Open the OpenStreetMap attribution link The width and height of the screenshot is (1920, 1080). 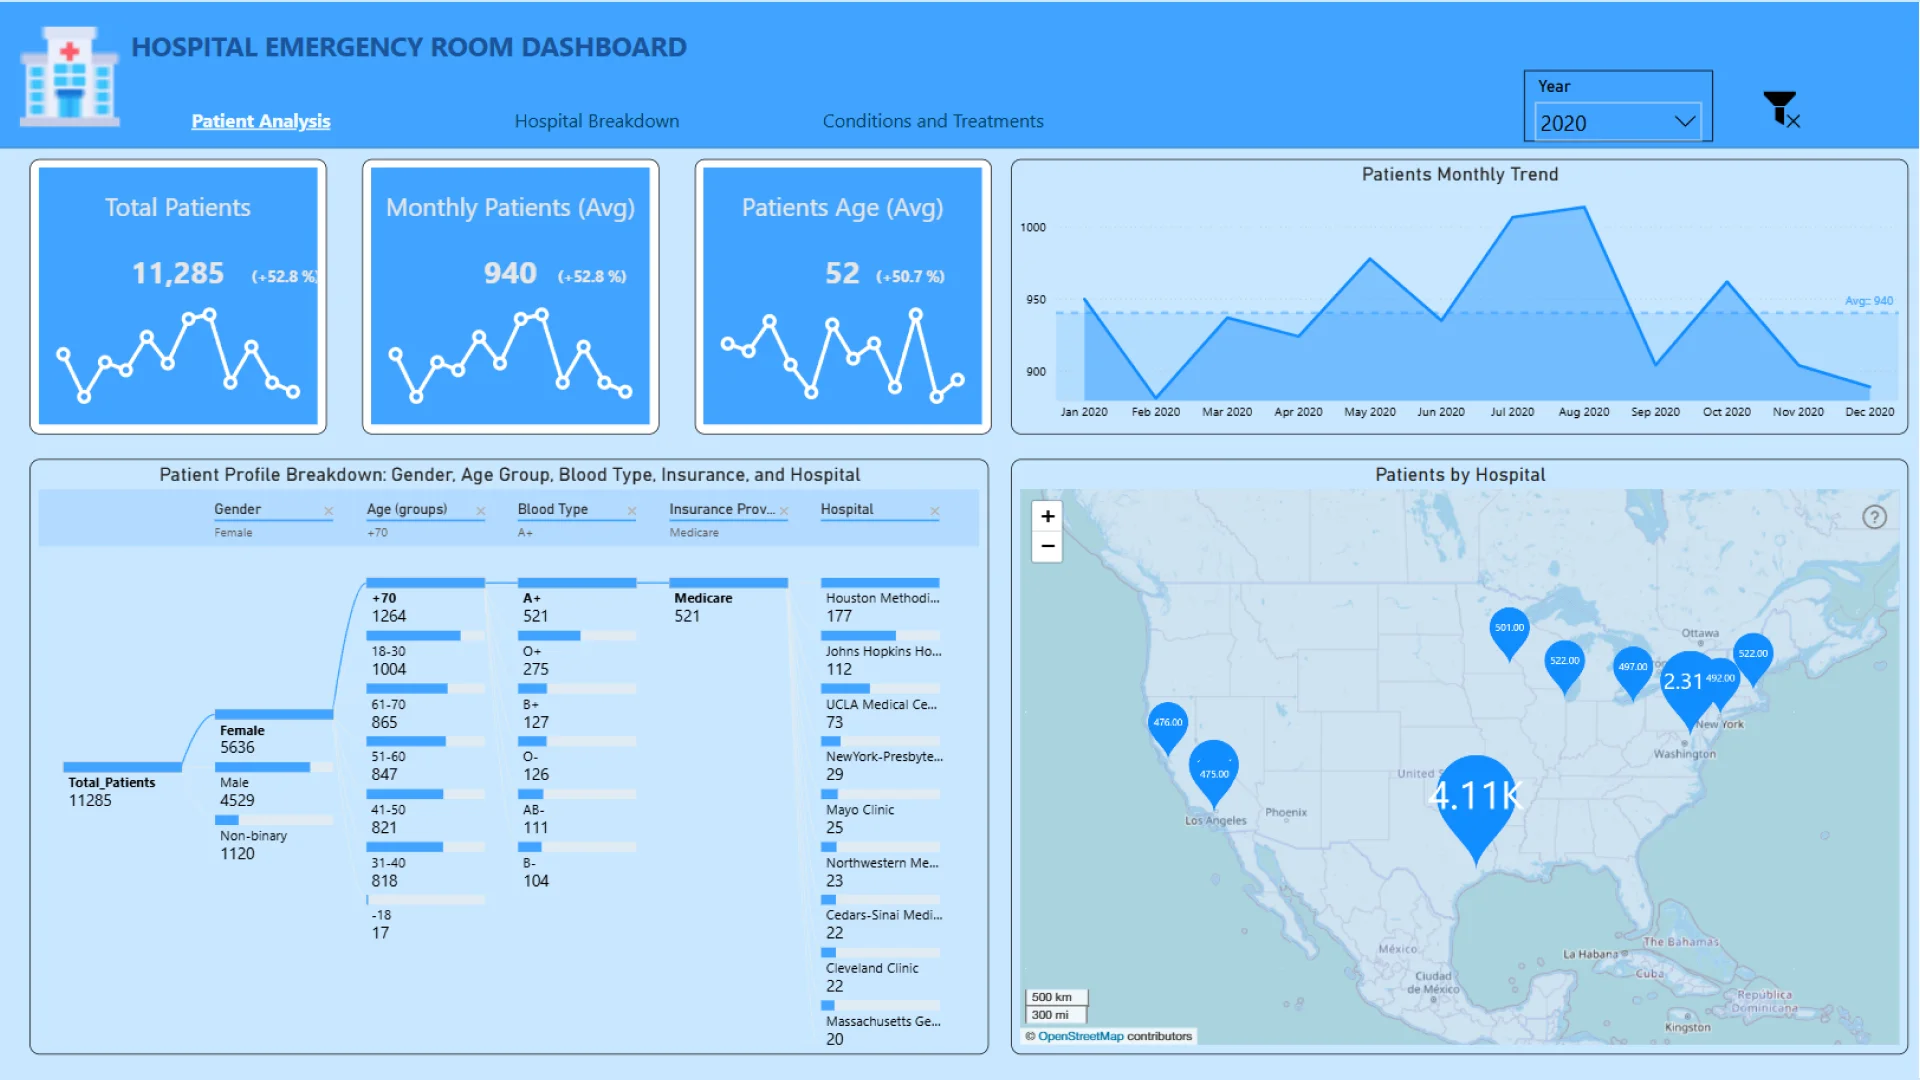point(1080,1037)
